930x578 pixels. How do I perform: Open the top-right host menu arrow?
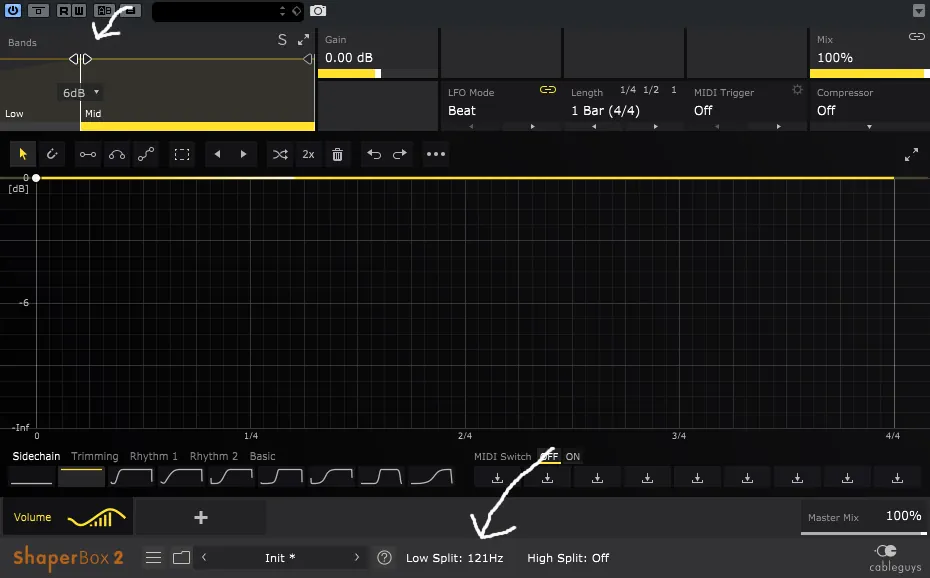918,11
